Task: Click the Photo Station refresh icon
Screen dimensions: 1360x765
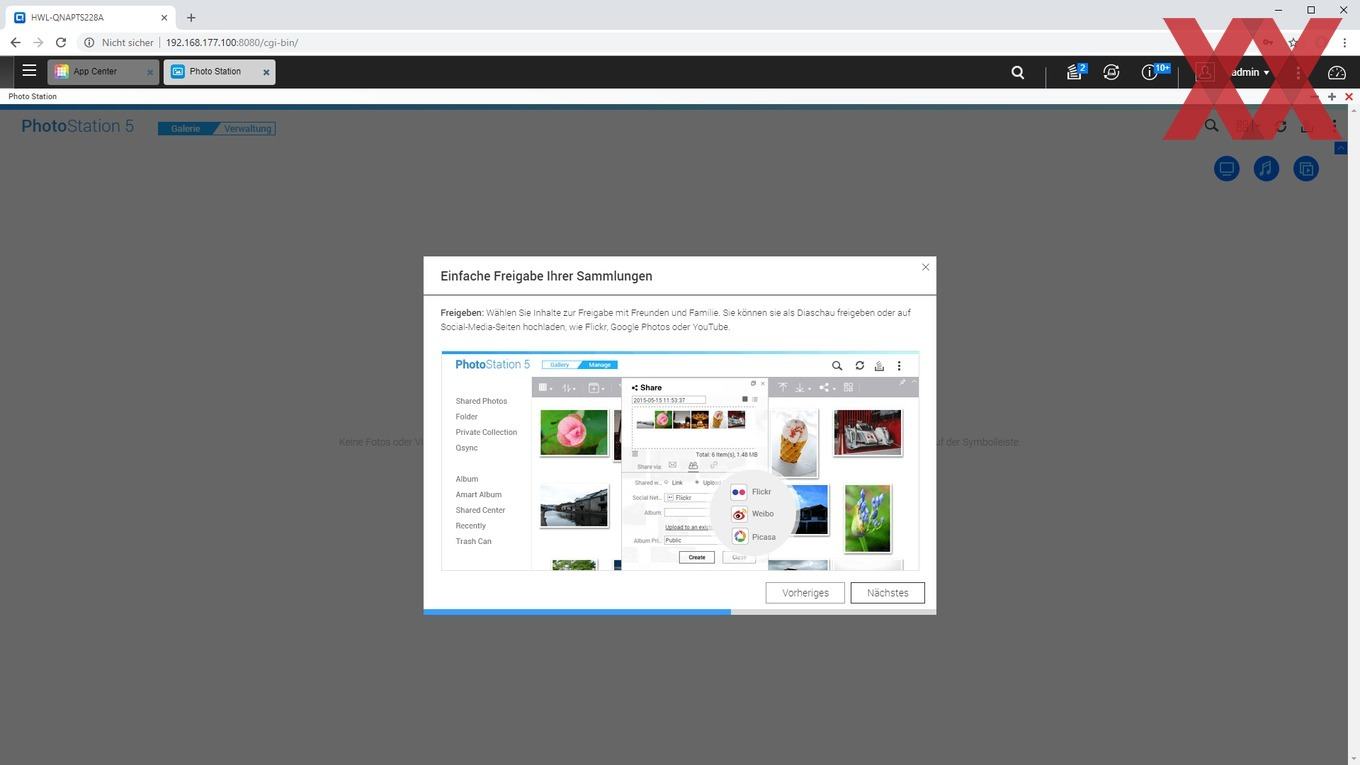Action: pos(1281,126)
